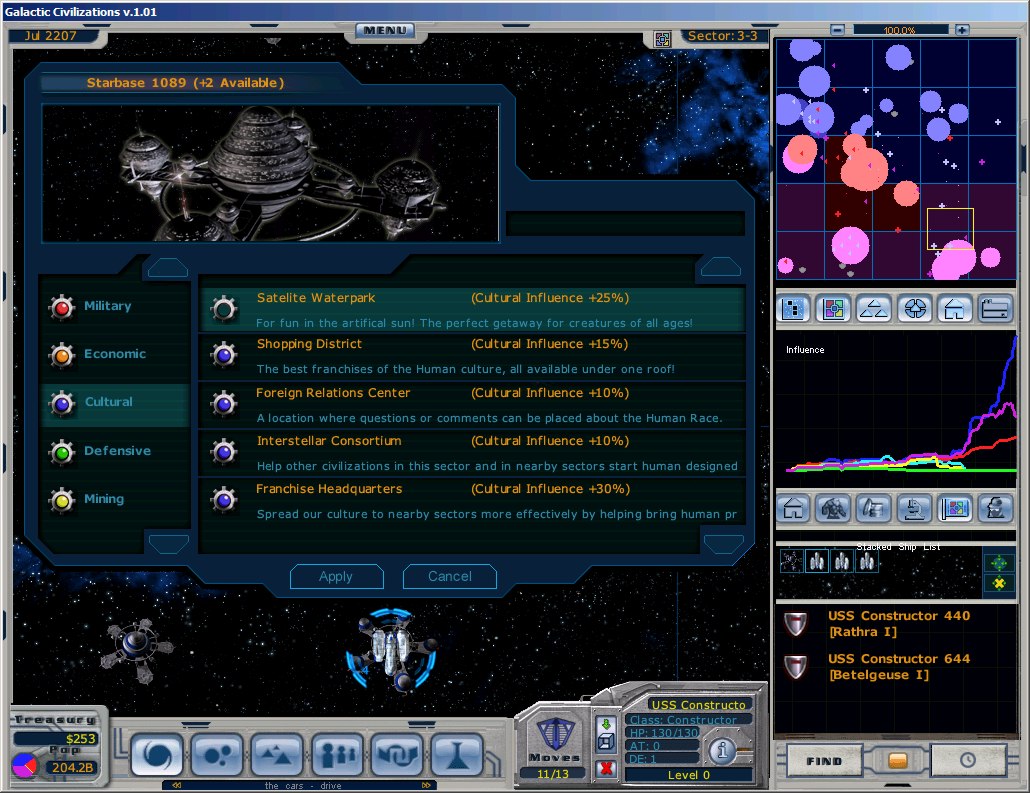Screen dimensions: 1030x793
Task: Click shield icon of USS Constructor 644
Action: [795, 666]
